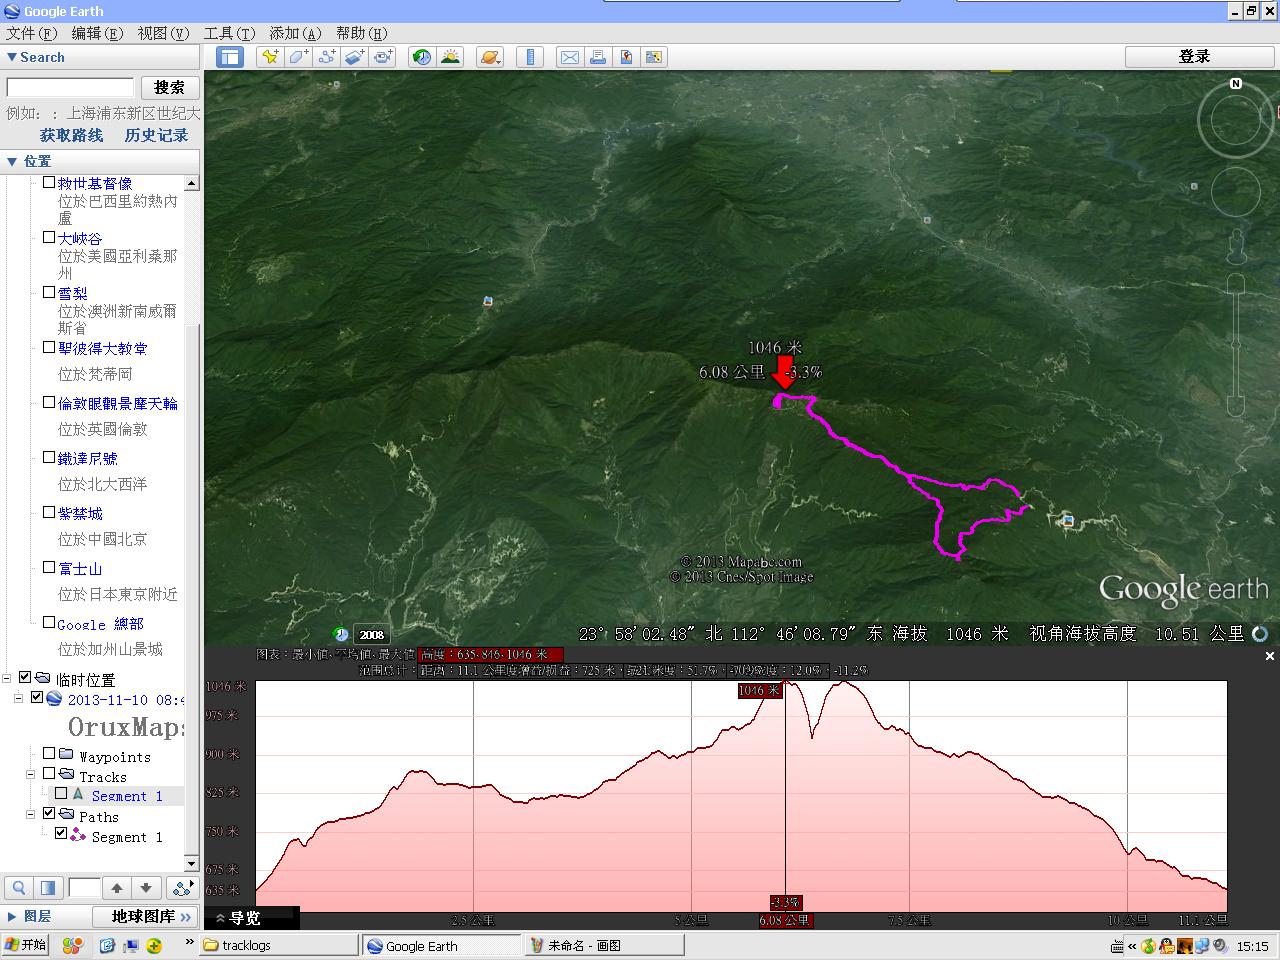Click the places list scroll-down arrow
Image resolution: width=1280 pixels, height=960 pixels.
192,863
